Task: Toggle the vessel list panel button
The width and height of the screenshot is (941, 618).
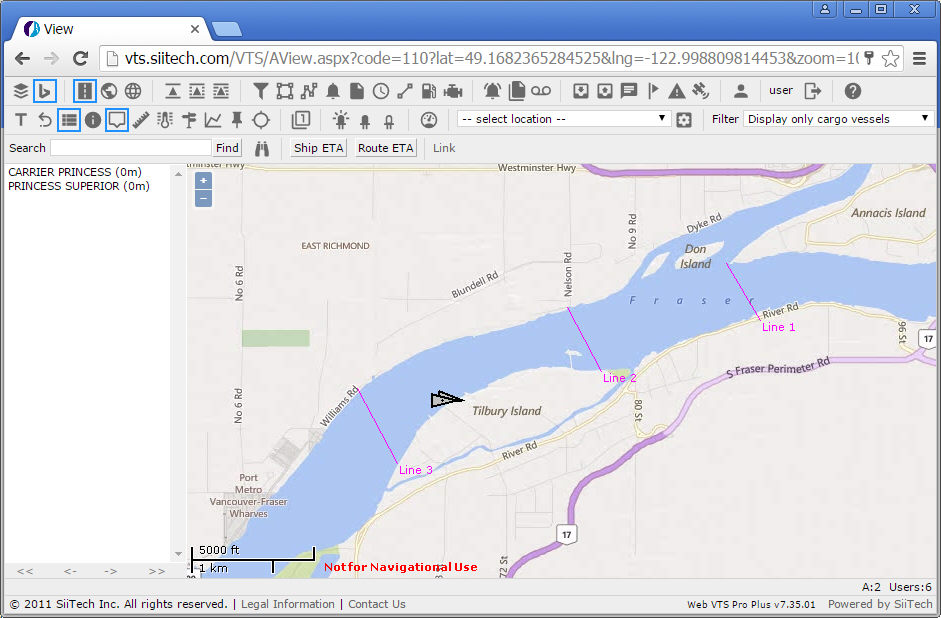Action: (69, 120)
